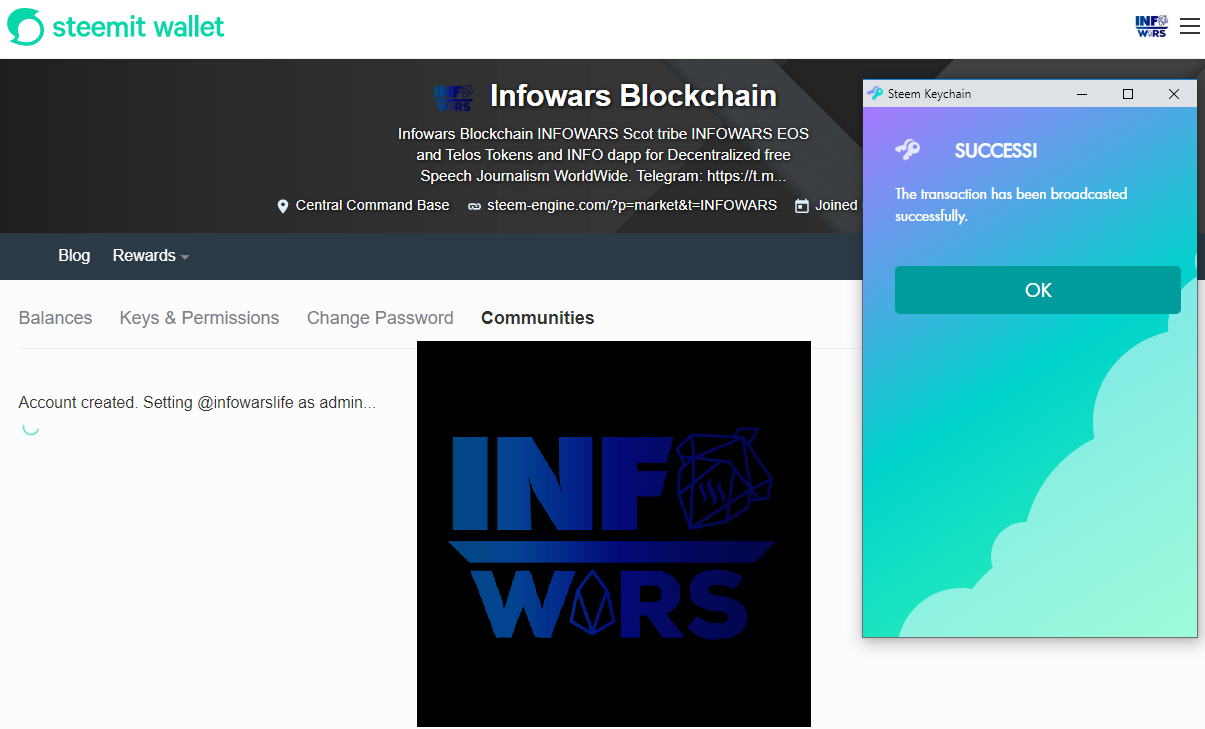This screenshot has height=729, width=1205.
Task: Open the hamburger menu in the top-right
Action: (1189, 26)
